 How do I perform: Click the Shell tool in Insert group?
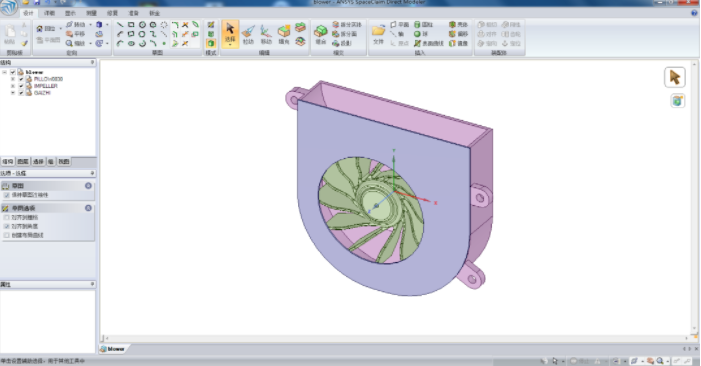pos(458,25)
